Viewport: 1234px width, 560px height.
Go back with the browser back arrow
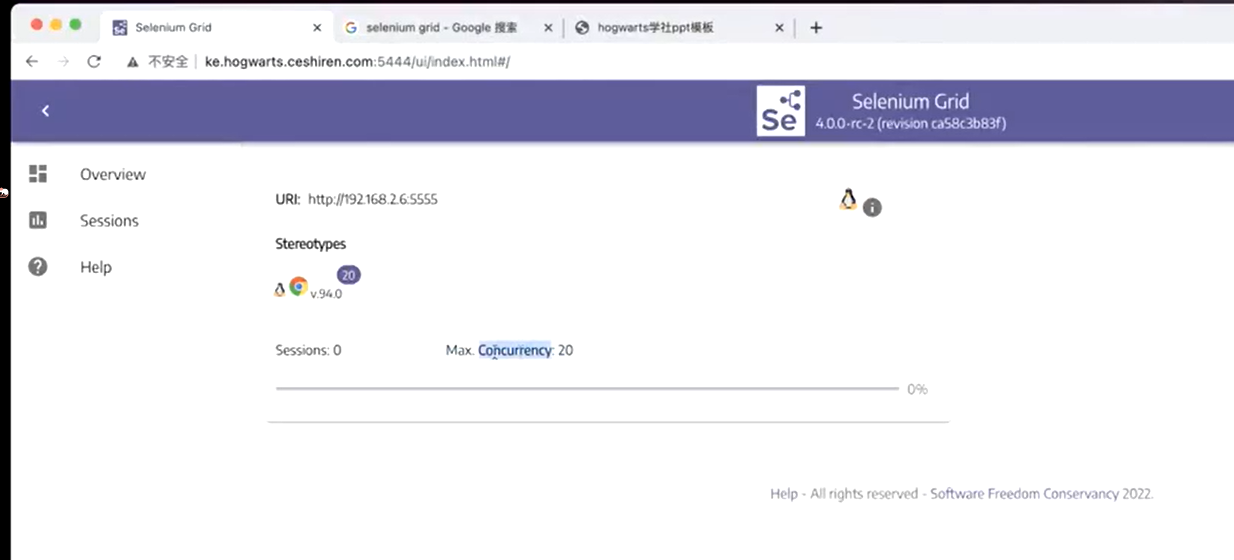32,61
